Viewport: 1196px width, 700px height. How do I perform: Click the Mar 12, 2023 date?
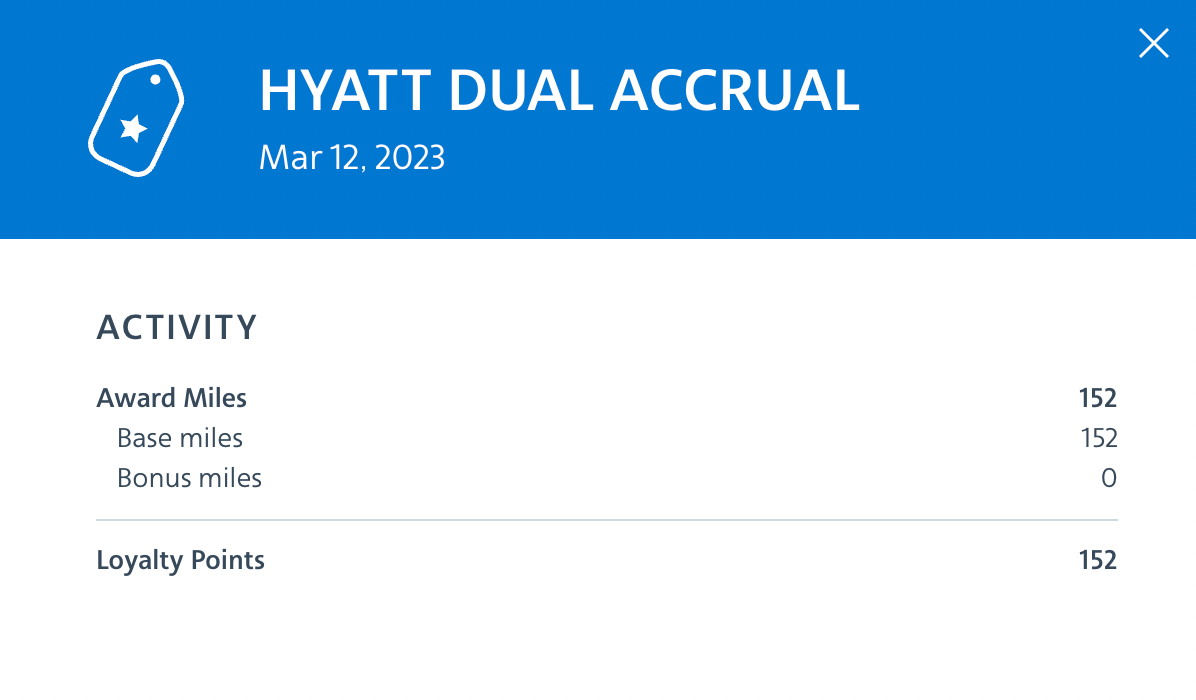click(351, 158)
